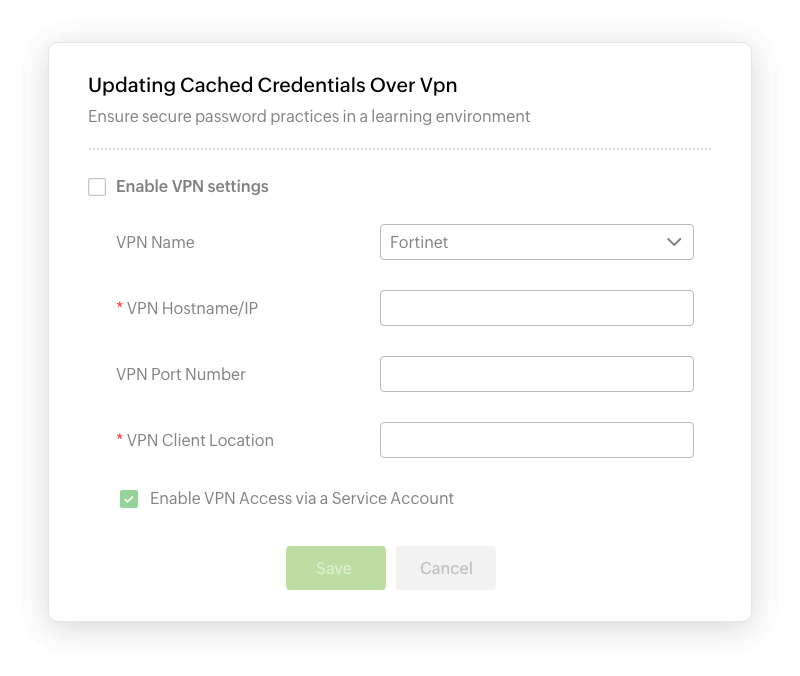Click the VPN Client Location label
800x676 pixels.
(197, 439)
